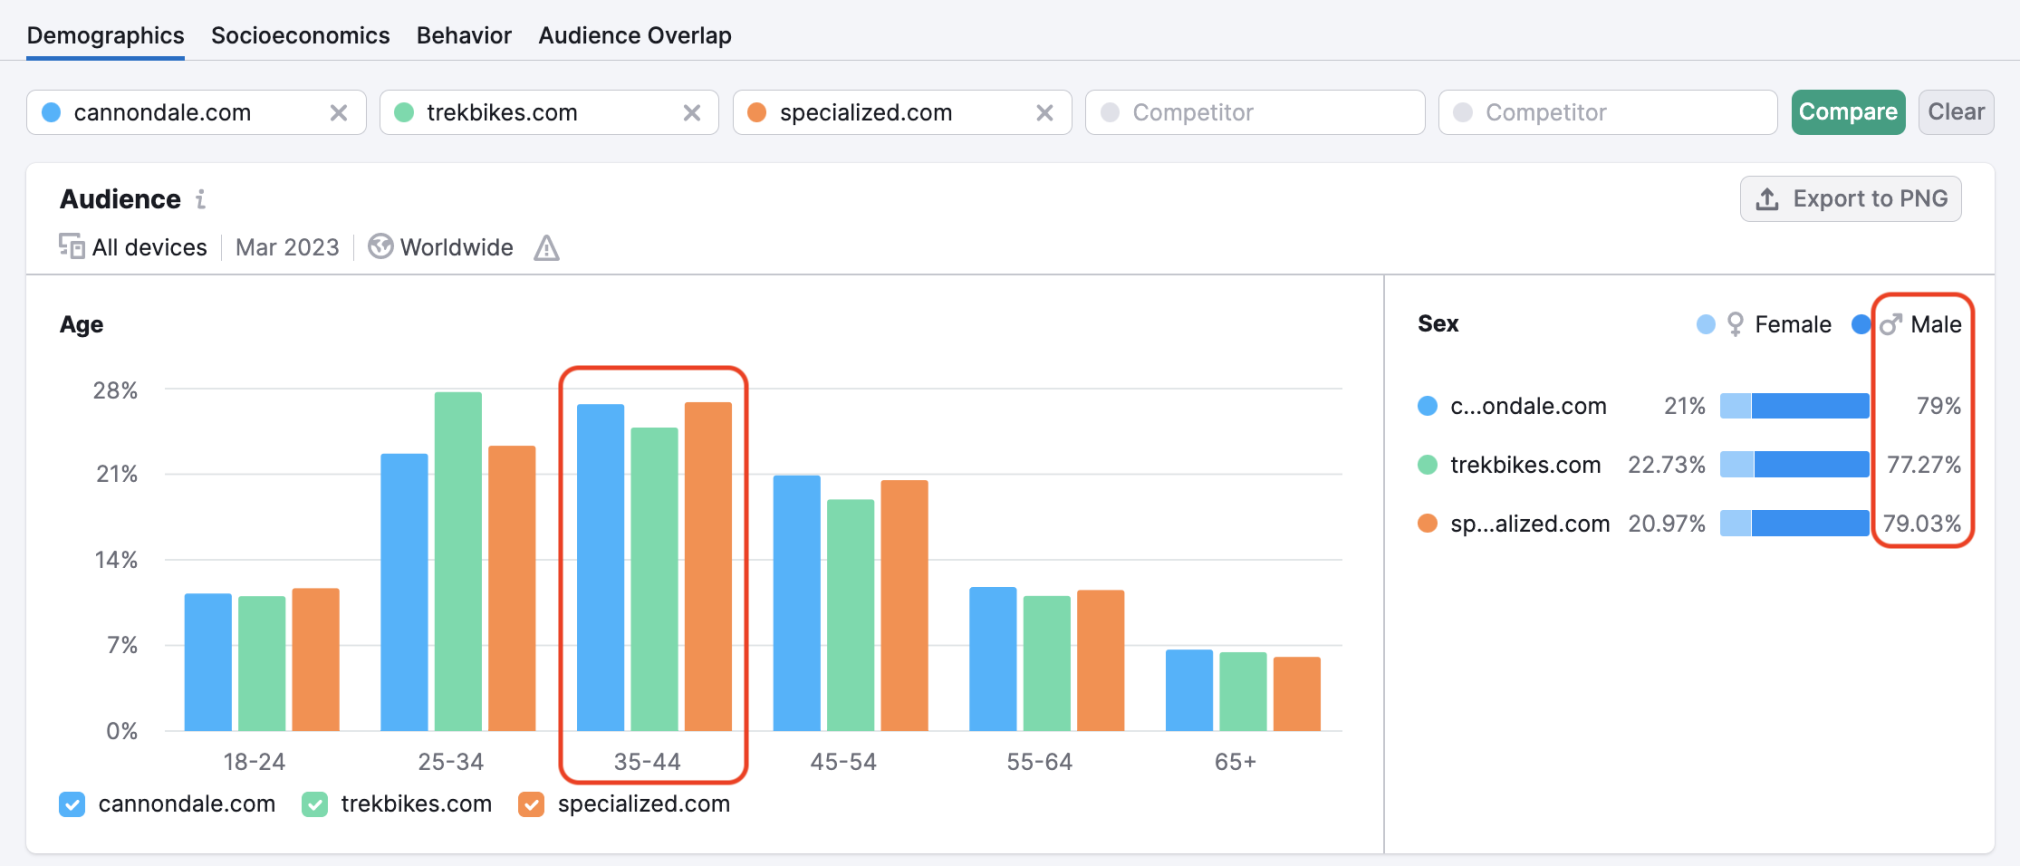Toggle the trekbikes.com legend checkbox
This screenshot has height=866, width=2020.
click(315, 805)
